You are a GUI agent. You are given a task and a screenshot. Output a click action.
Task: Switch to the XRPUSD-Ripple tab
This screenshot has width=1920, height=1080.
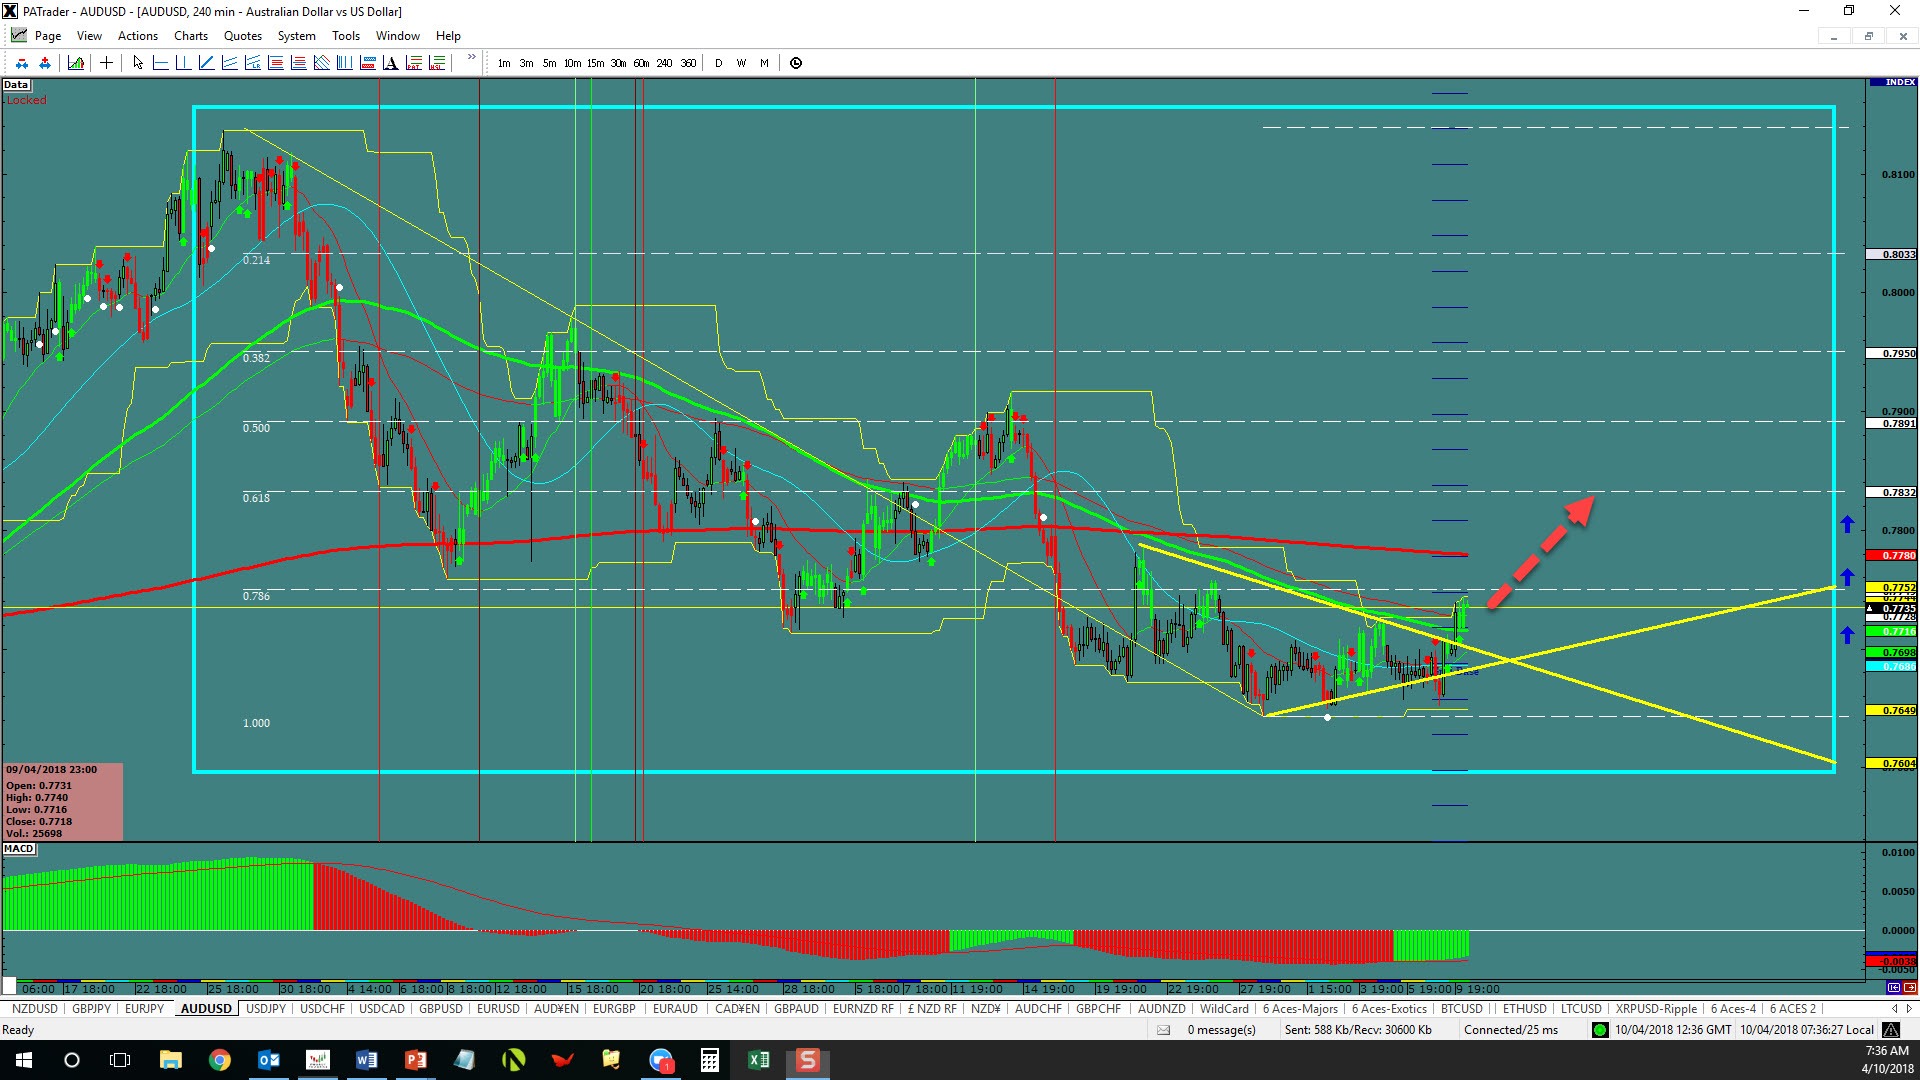click(x=1656, y=1009)
